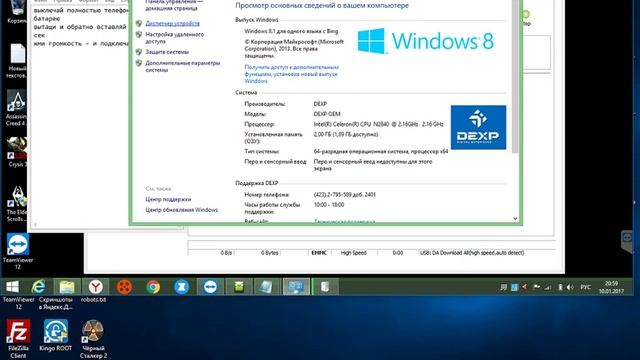Switch the РУС input language indicator
640x360 pixels.
click(x=586, y=287)
